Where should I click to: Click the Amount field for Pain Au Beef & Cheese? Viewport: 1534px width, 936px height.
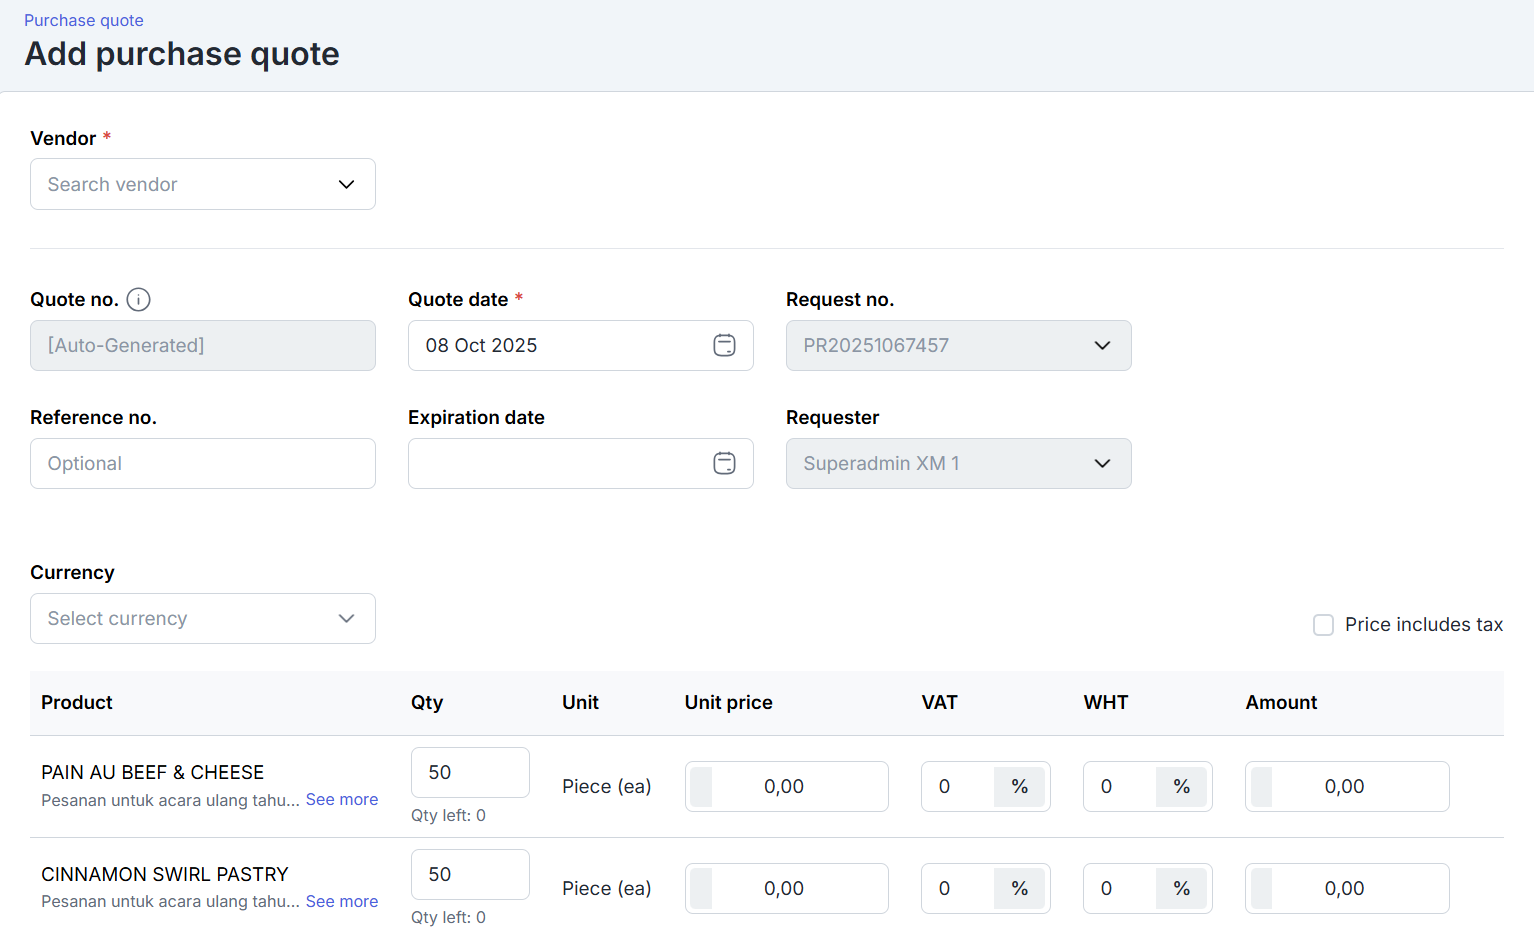click(1346, 787)
